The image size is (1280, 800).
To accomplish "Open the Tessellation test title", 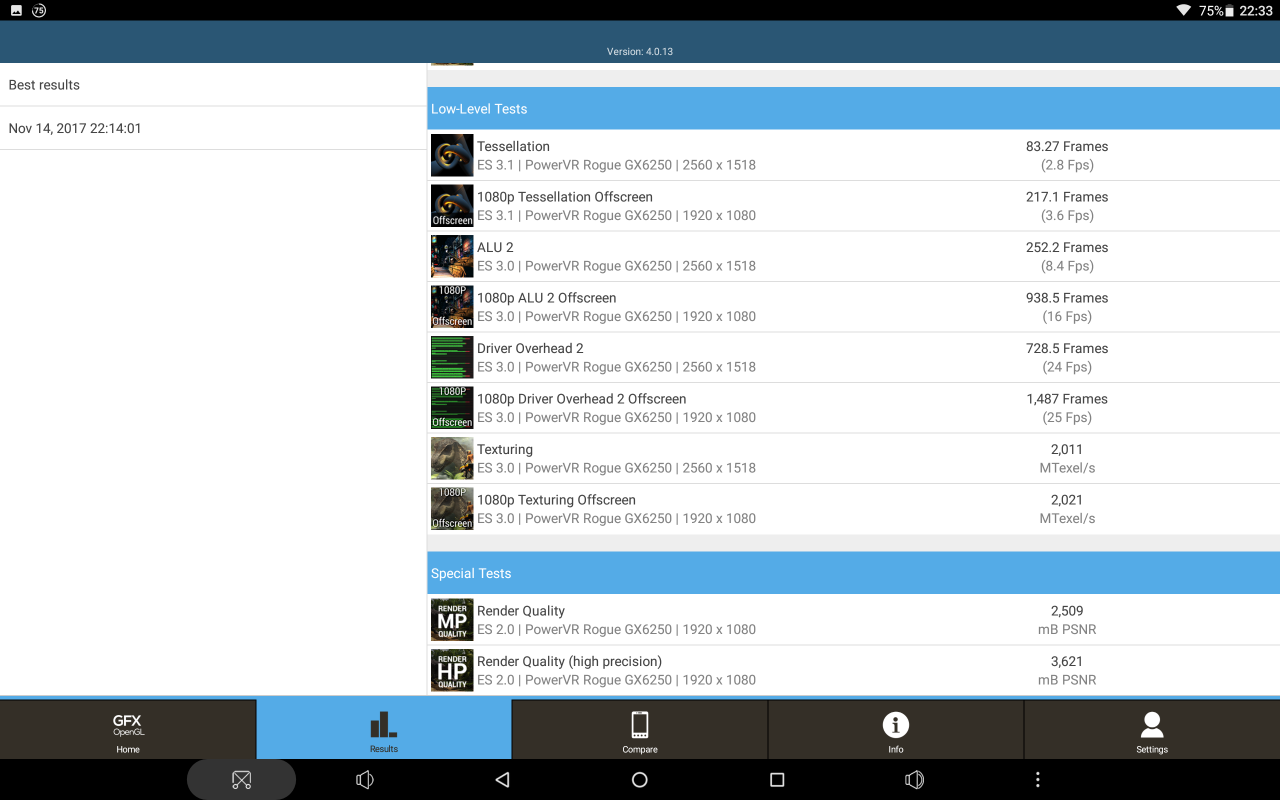I will pos(513,146).
